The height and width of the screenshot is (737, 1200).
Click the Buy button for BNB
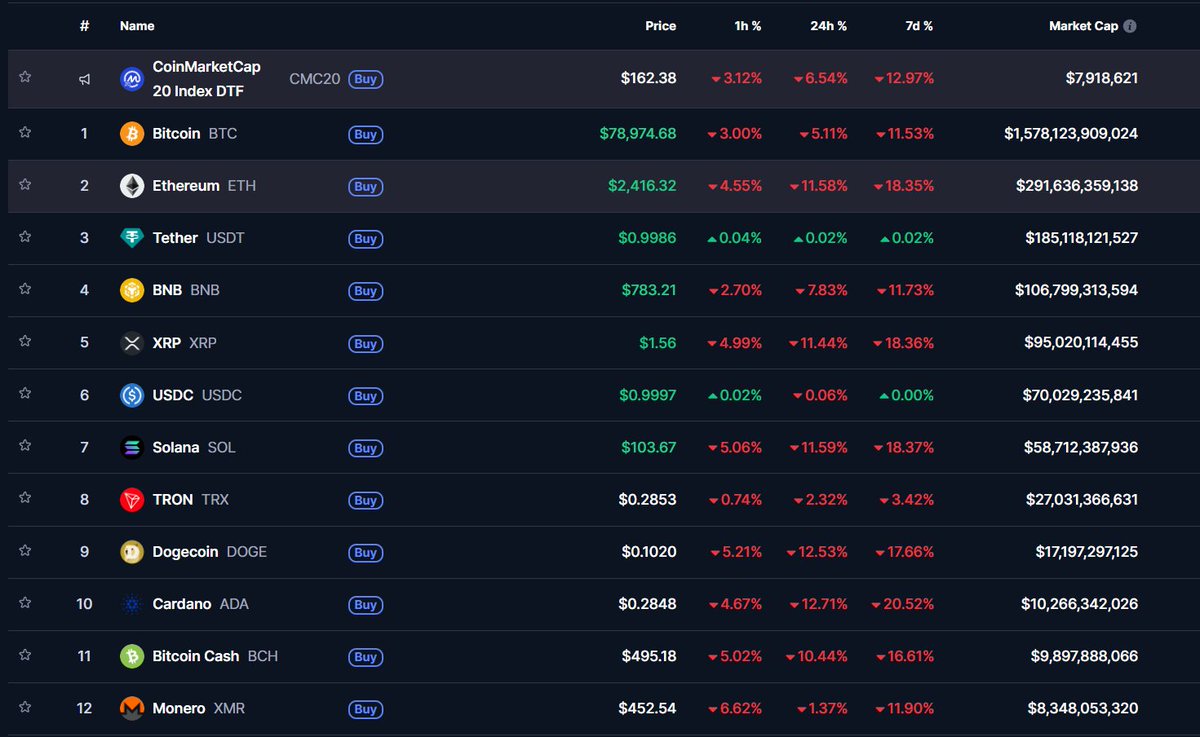[366, 291]
